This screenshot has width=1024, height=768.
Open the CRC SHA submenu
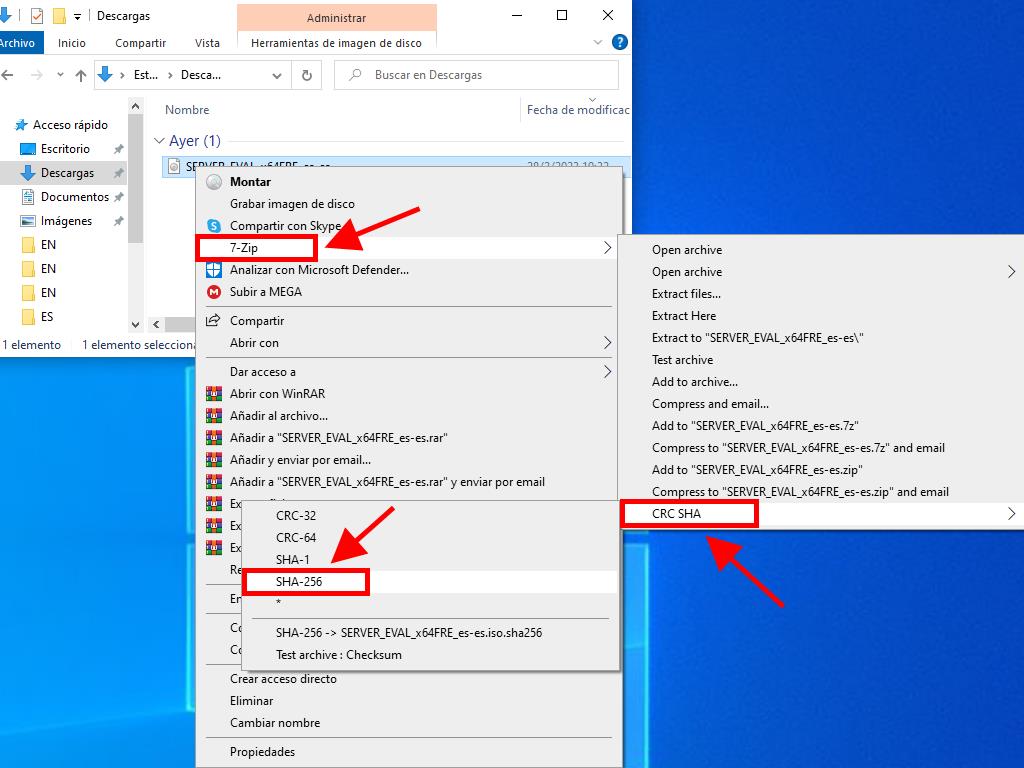tap(677, 514)
